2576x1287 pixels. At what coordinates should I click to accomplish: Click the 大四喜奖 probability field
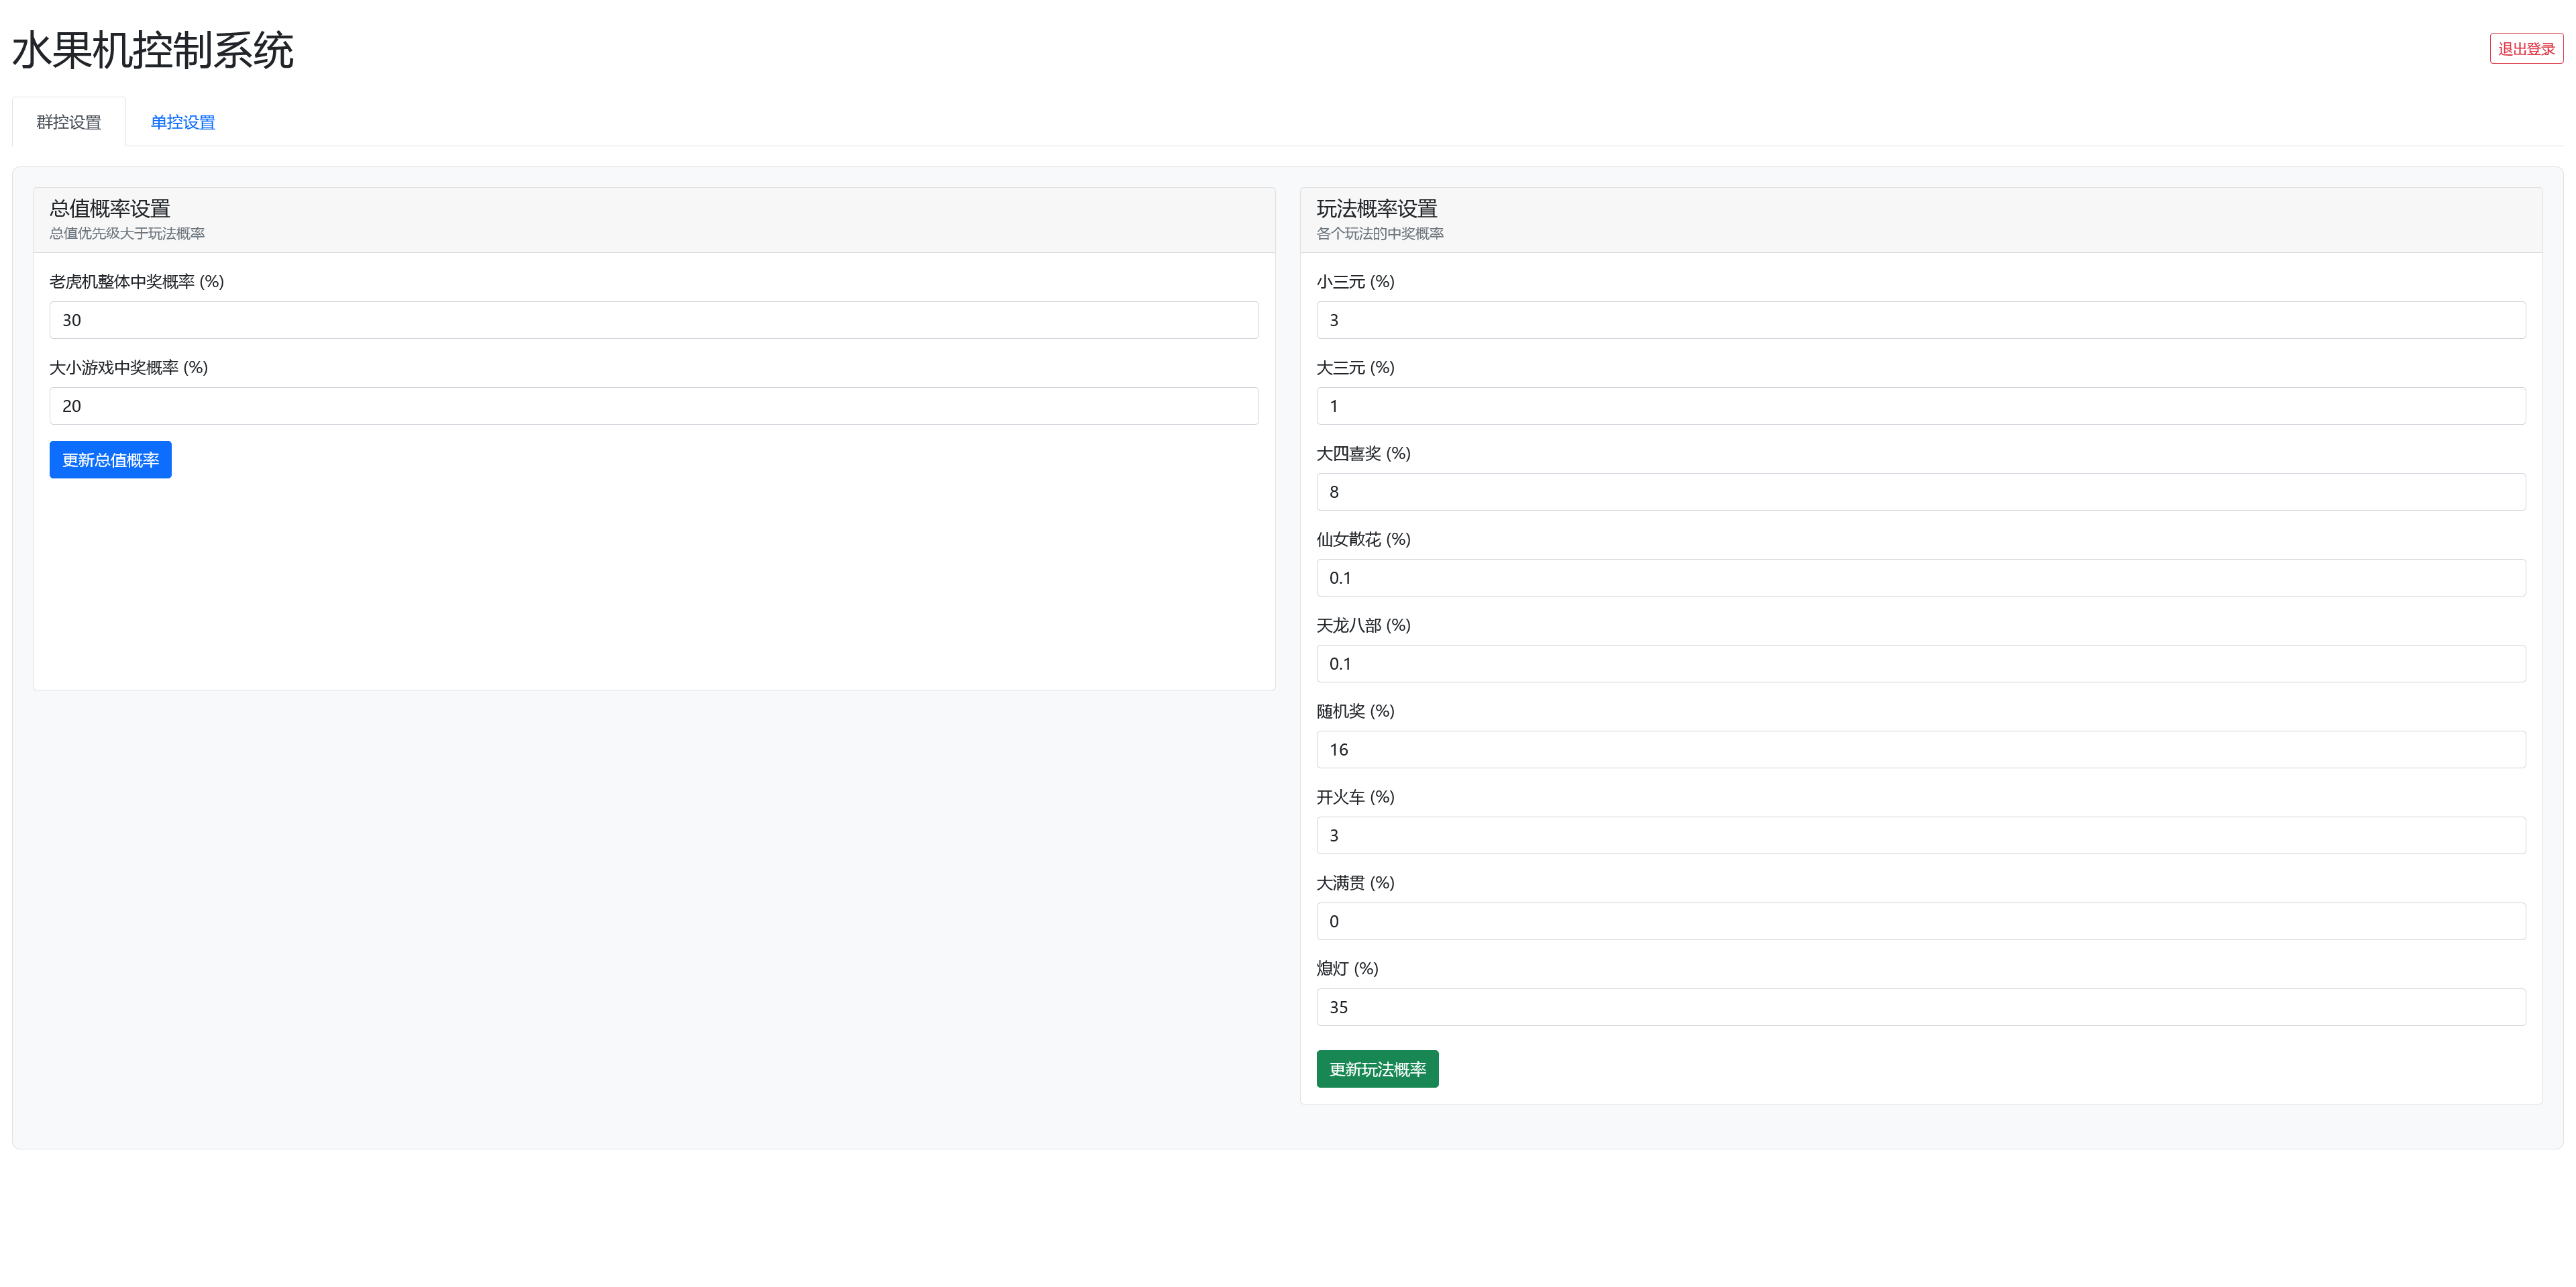pos(1920,492)
